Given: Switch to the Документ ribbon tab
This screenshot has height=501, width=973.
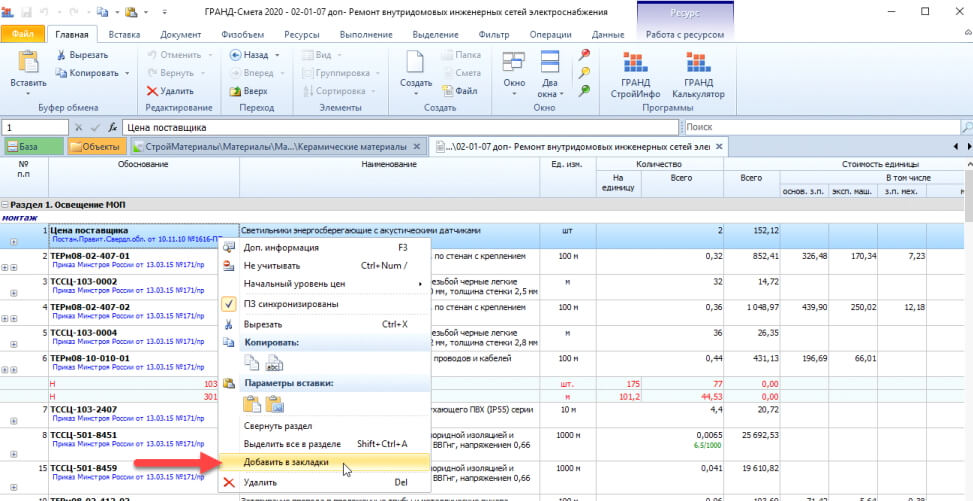Looking at the screenshot, I should click(x=180, y=35).
